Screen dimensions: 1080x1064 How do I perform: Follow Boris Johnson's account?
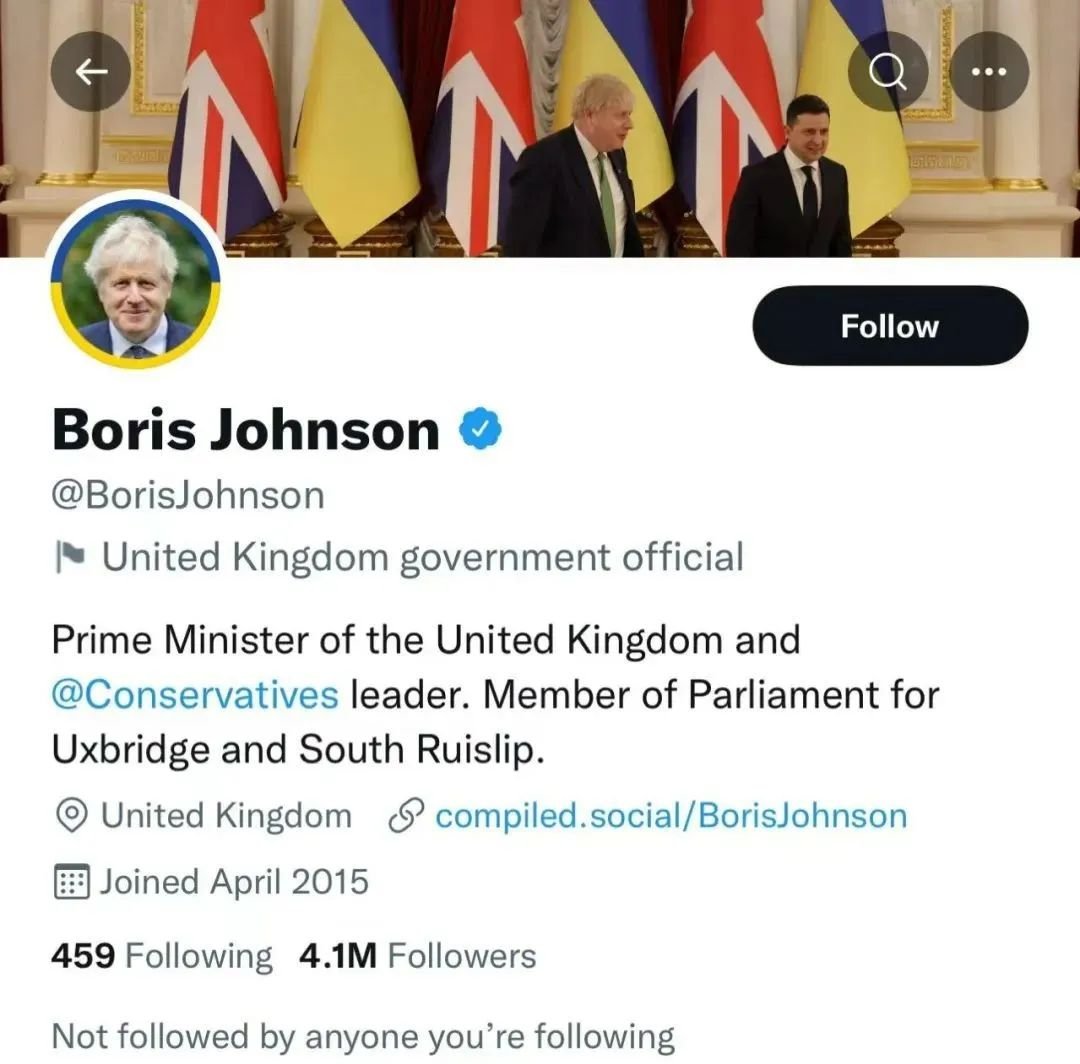[x=889, y=326]
